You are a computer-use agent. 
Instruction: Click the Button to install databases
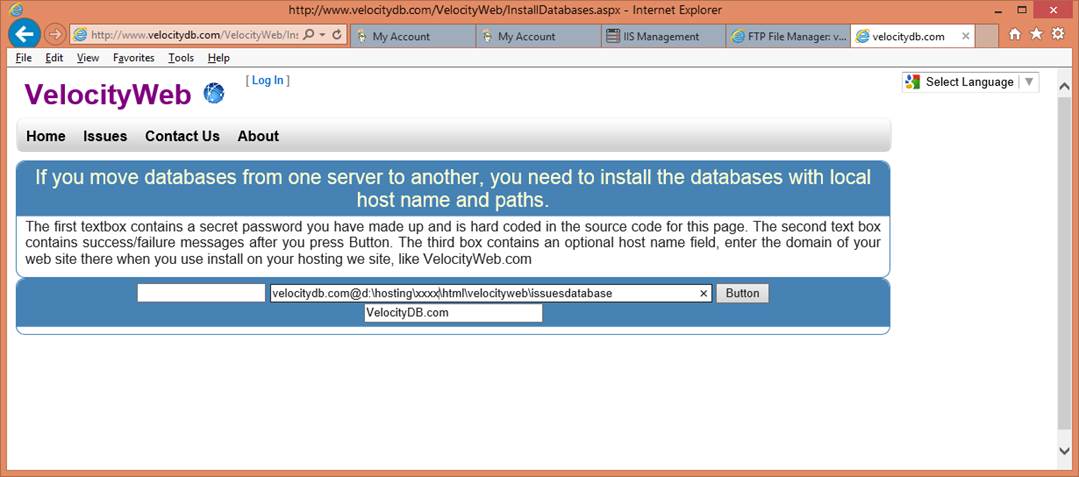743,293
